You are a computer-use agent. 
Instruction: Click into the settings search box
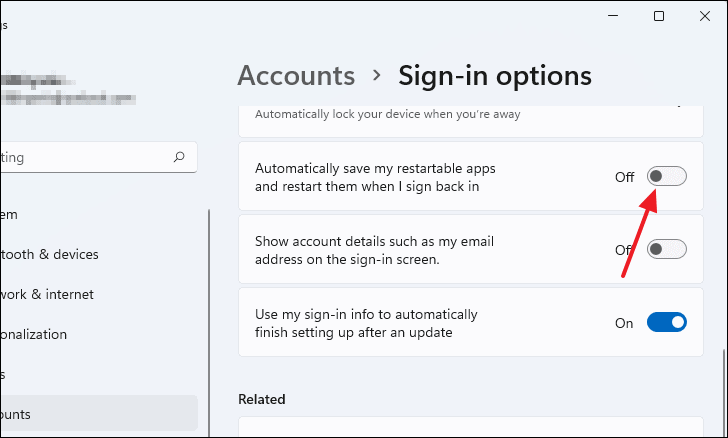pyautogui.click(x=90, y=157)
